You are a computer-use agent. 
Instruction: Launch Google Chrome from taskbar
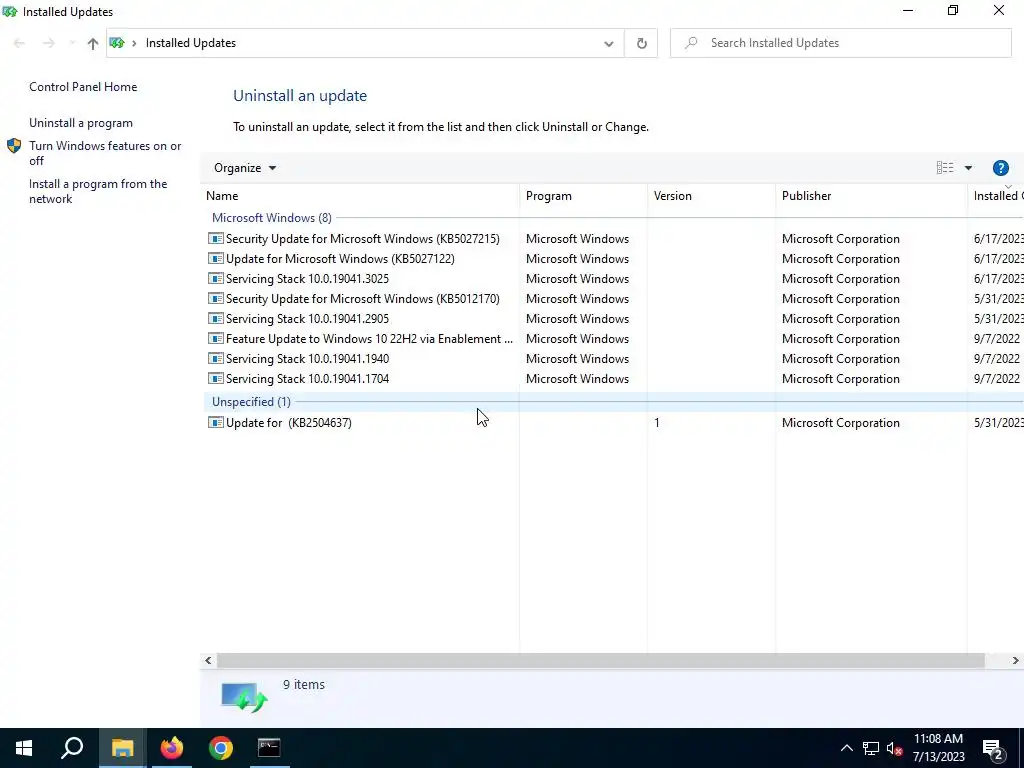point(221,748)
